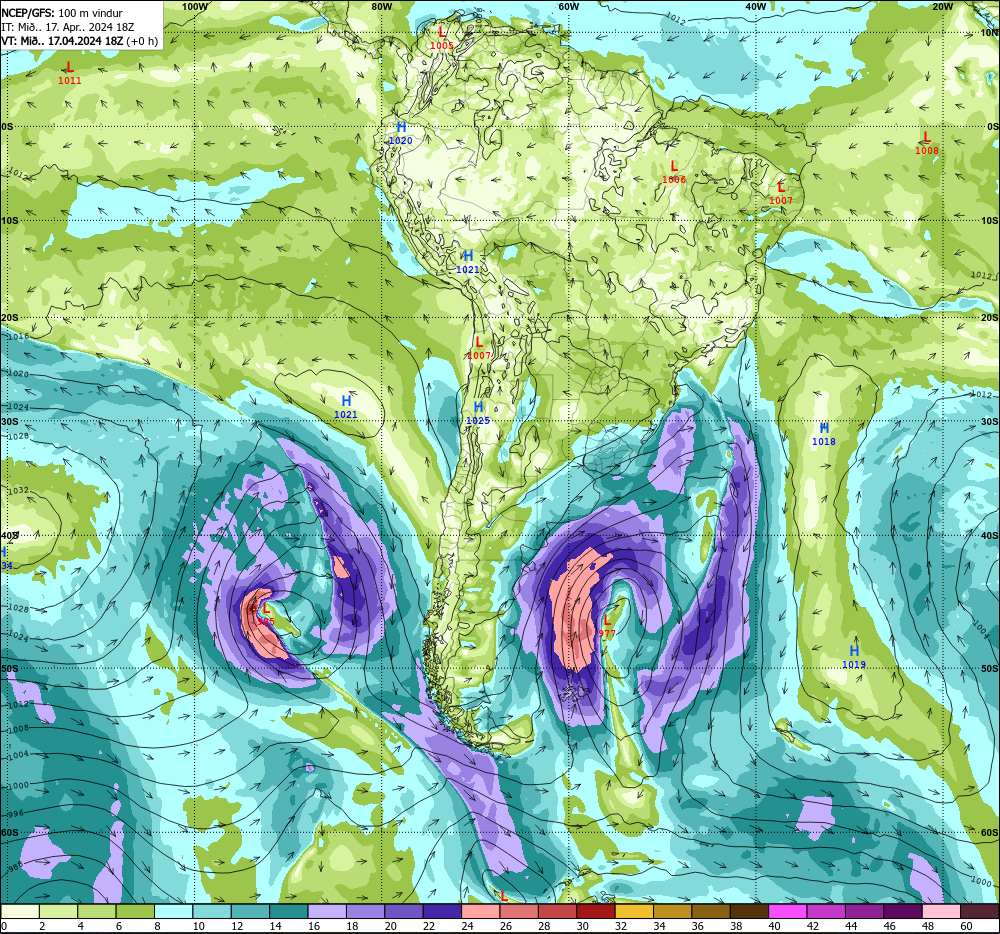Click the 46–48 dark purple legend swatch
Image resolution: width=1000 pixels, height=934 pixels.
tap(904, 911)
